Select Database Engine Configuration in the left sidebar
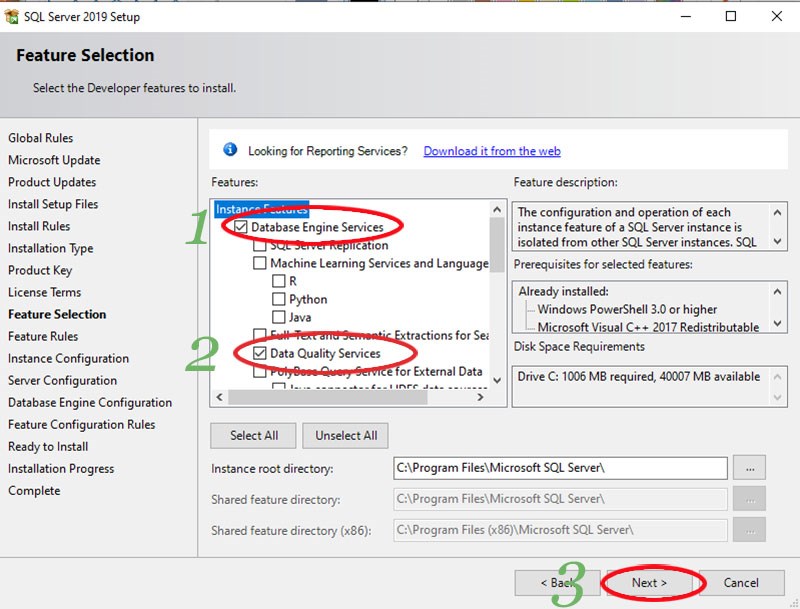The image size is (800, 609). [90, 402]
